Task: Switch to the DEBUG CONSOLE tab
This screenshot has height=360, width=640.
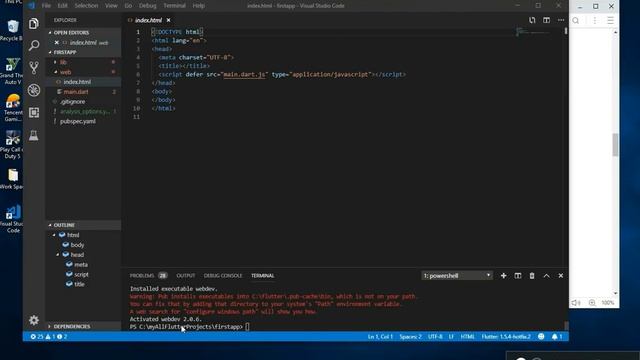Action: (223, 276)
